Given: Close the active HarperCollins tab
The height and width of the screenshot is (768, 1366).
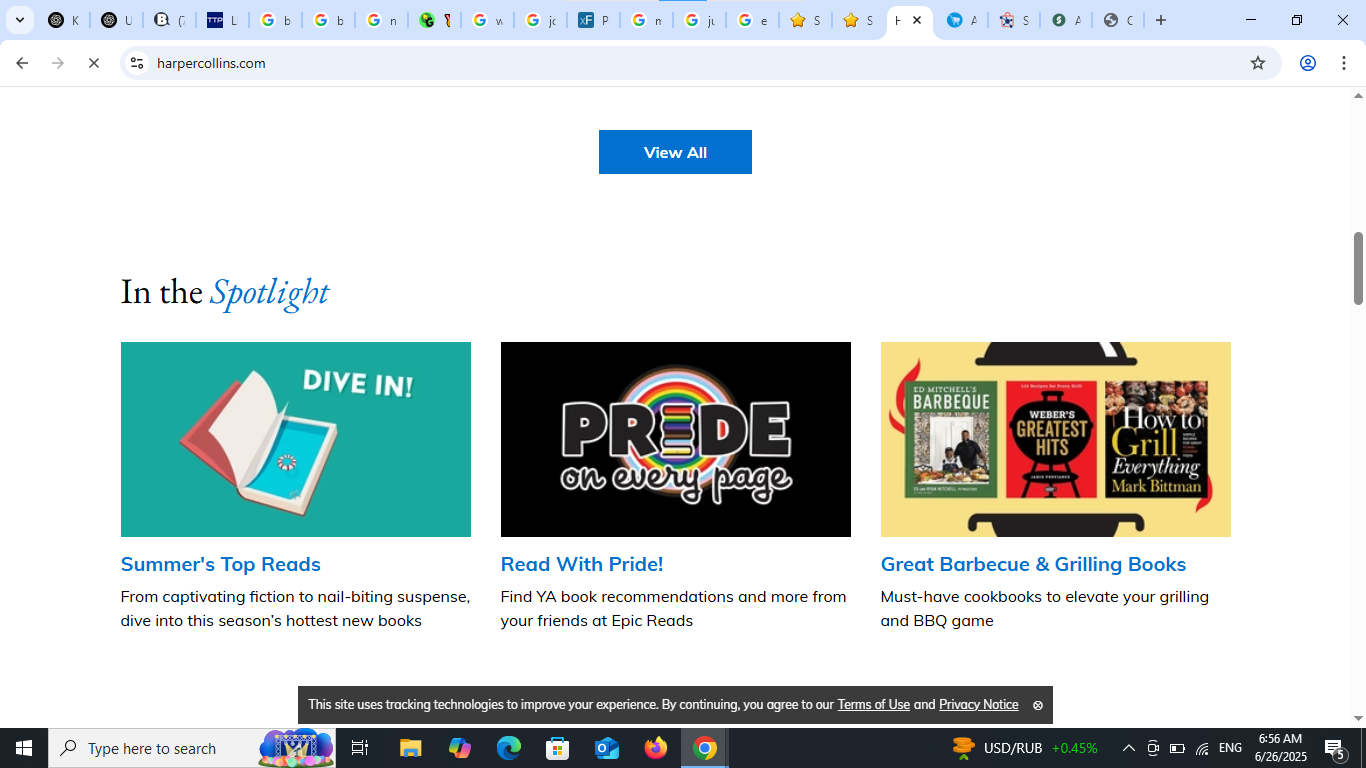Looking at the screenshot, I should pos(917,20).
